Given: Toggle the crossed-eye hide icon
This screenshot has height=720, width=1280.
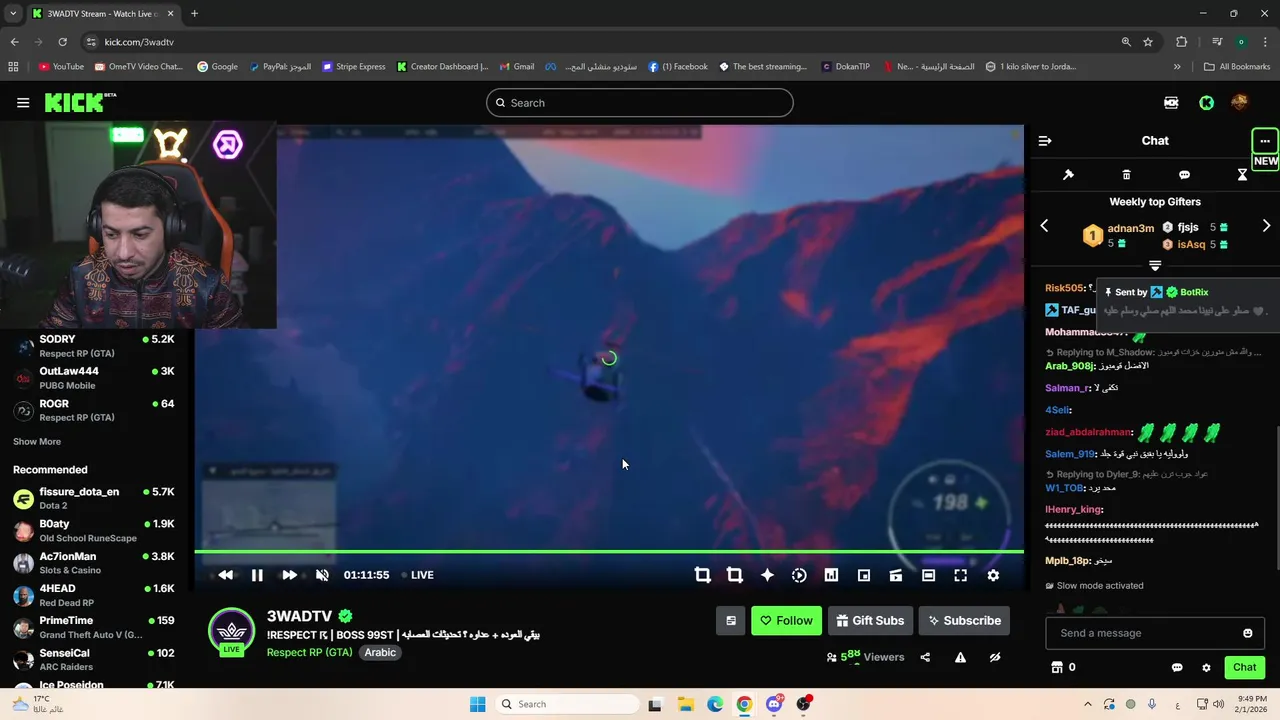Looking at the screenshot, I should 995,657.
